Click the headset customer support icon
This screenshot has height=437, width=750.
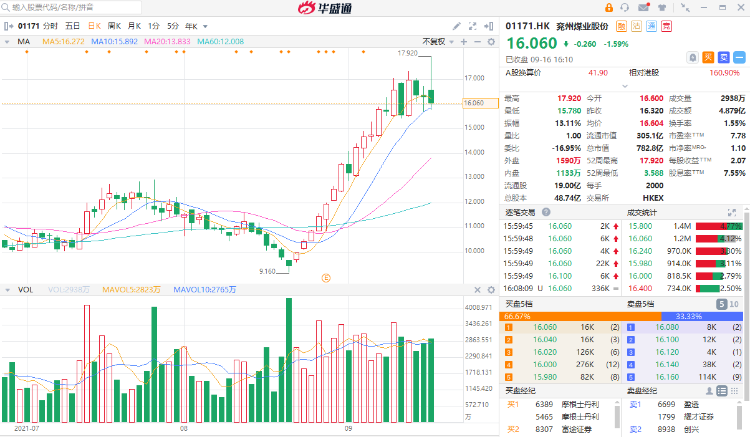(625, 8)
